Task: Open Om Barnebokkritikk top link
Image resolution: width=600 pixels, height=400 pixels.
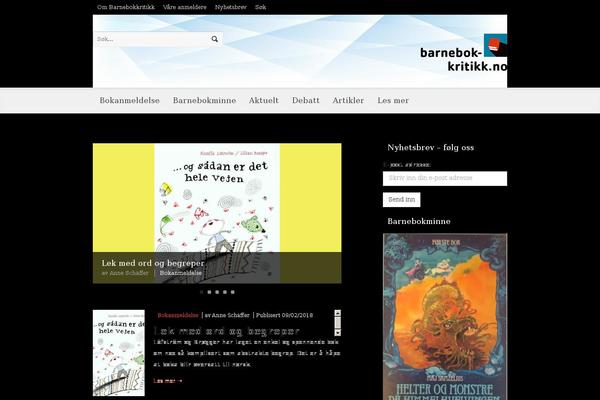Action: (x=126, y=7)
